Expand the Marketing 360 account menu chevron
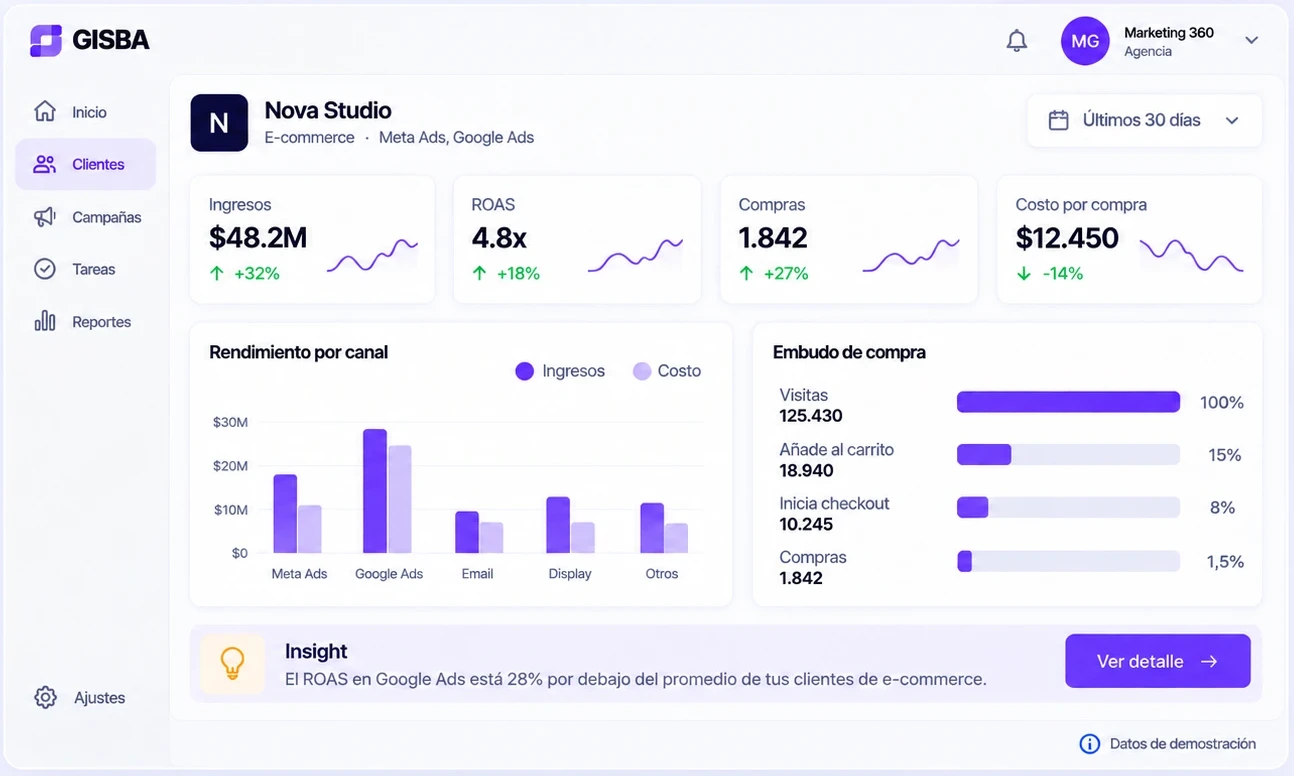This screenshot has height=776, width=1294. click(1251, 41)
